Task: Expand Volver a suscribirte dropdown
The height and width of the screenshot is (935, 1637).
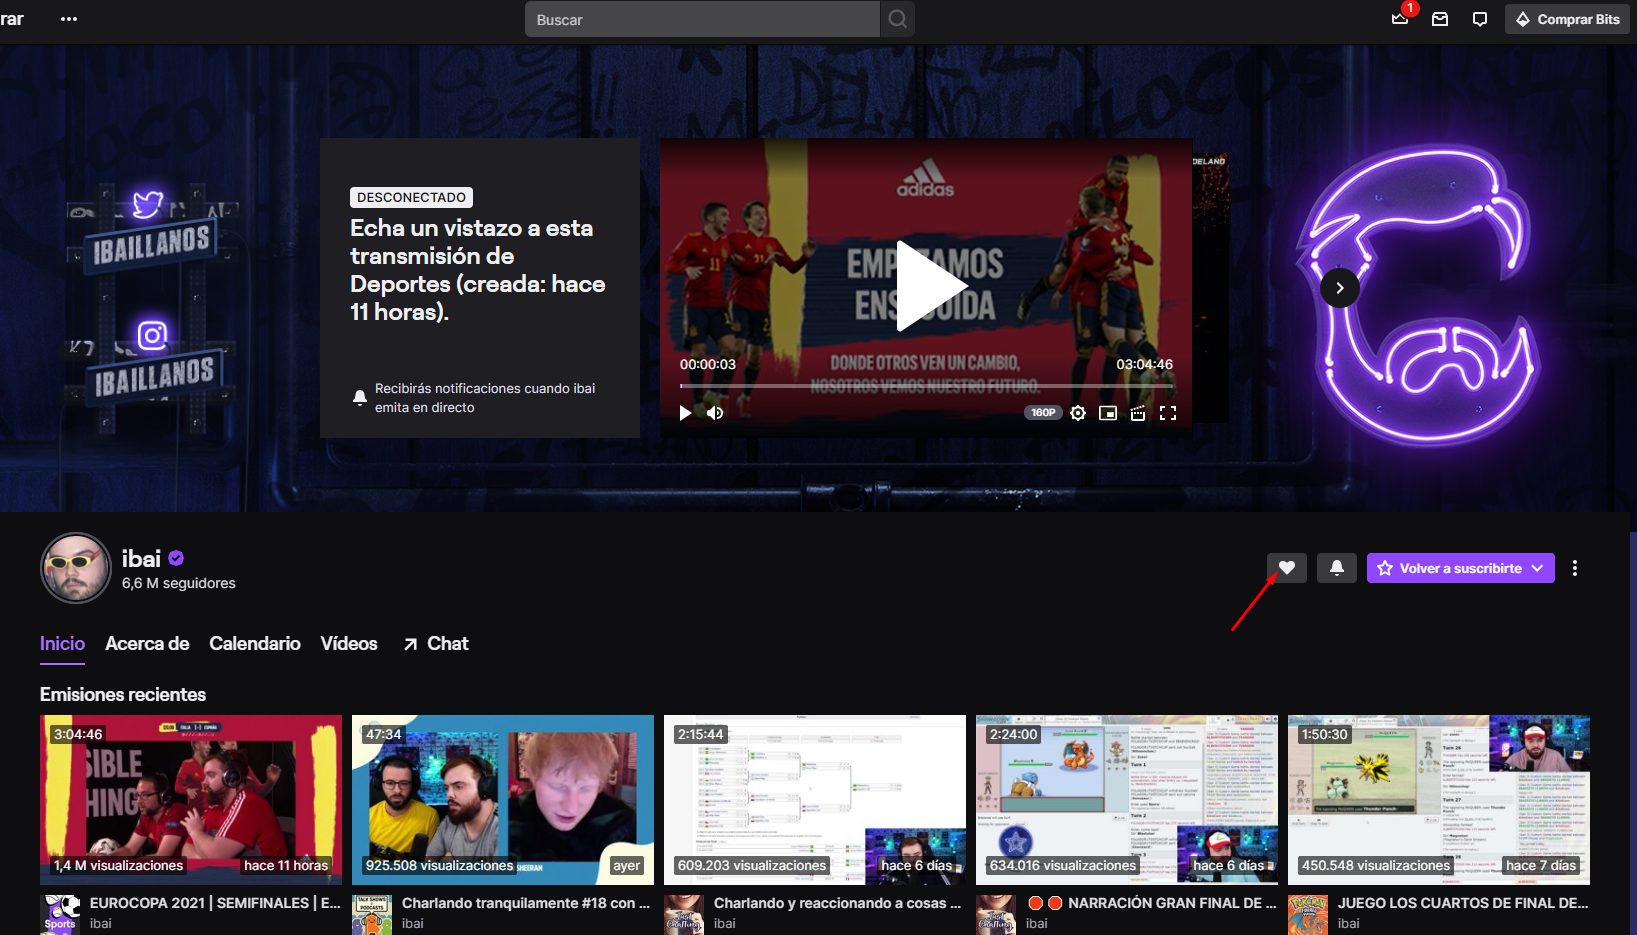Action: 1537,568
